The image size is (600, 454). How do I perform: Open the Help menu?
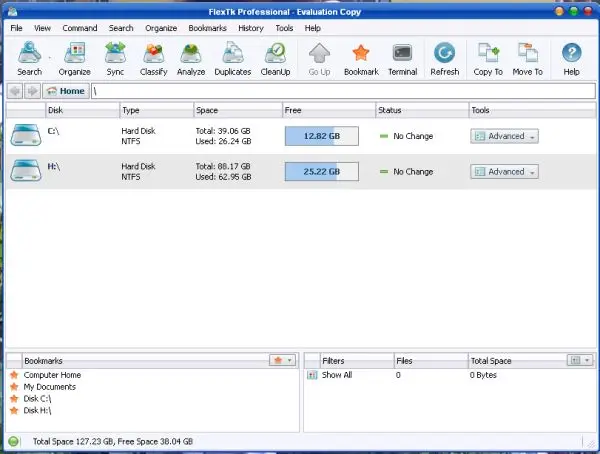coord(313,28)
